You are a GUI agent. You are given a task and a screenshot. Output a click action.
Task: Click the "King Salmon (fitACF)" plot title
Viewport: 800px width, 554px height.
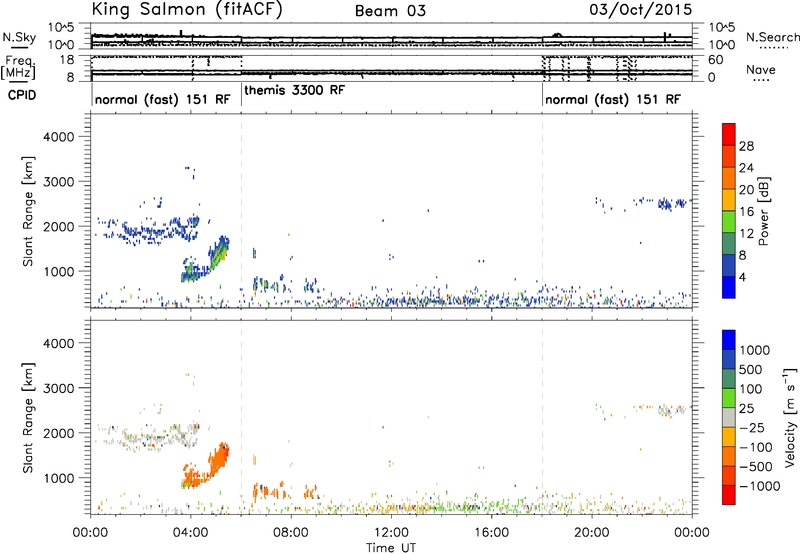tap(186, 10)
